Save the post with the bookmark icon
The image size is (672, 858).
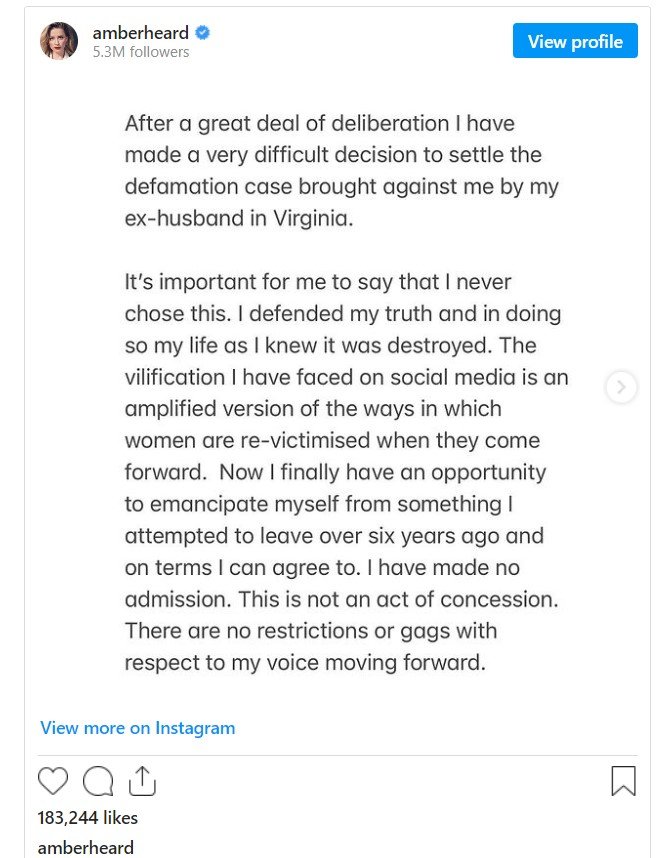623,781
